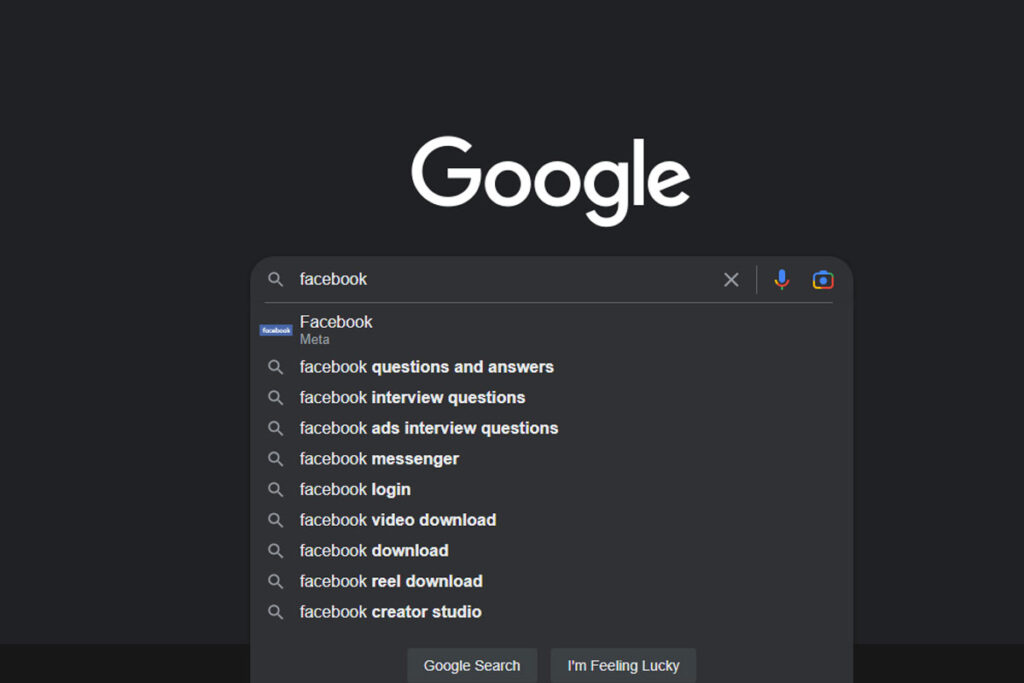Viewport: 1024px width, 683px height.
Task: Select the 'facebook download' suggestion
Action: coord(373,550)
